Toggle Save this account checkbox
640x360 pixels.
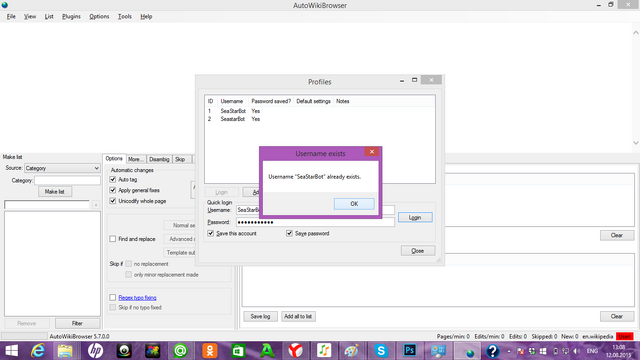tap(211, 233)
